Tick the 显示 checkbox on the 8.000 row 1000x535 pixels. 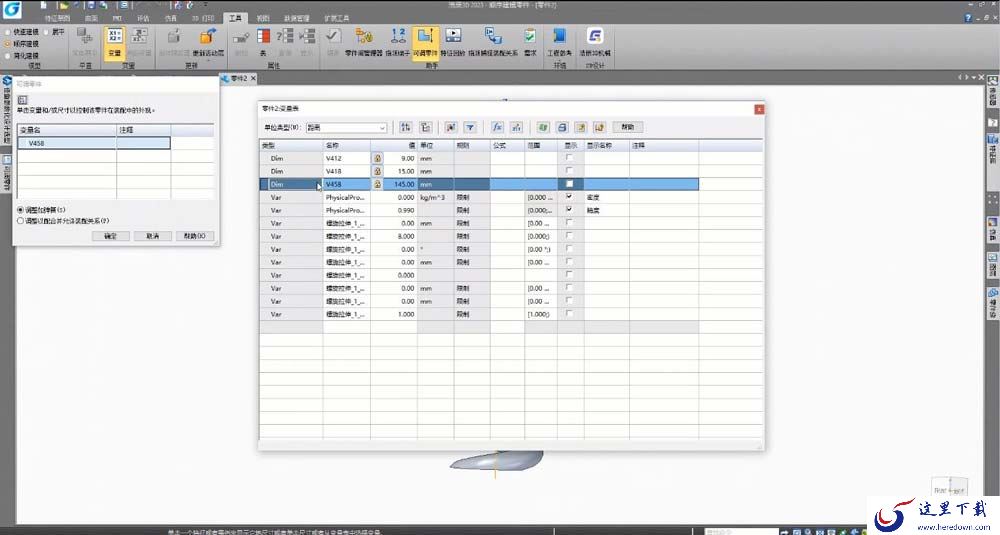pos(570,235)
